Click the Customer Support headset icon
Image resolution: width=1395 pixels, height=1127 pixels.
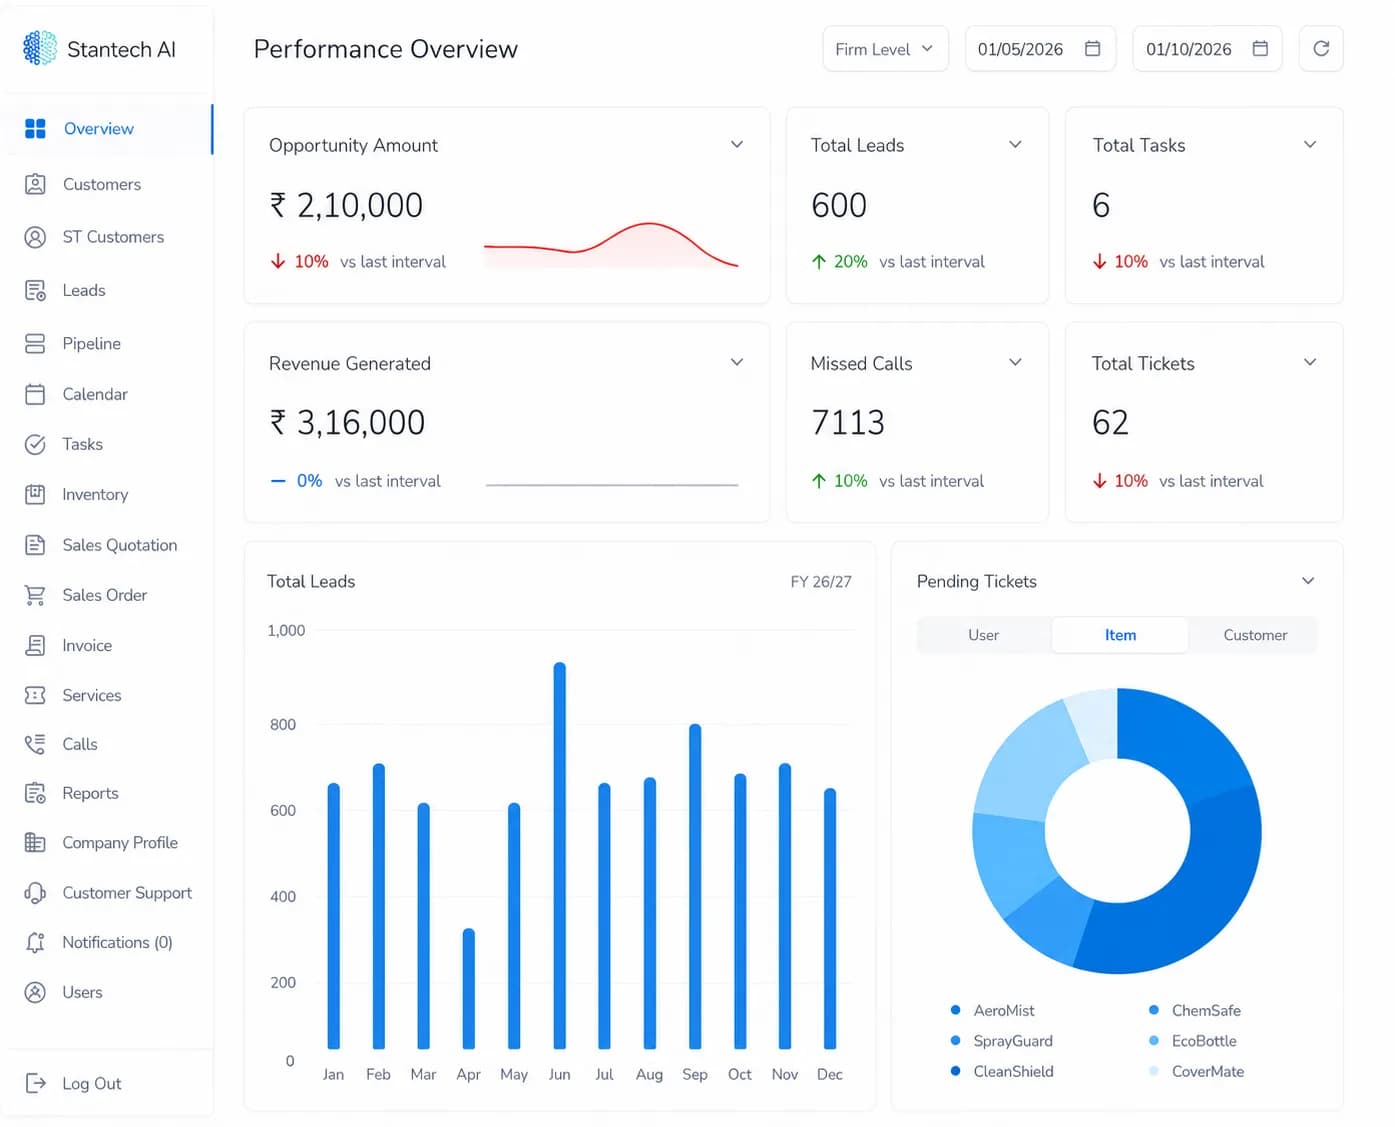pyautogui.click(x=35, y=893)
